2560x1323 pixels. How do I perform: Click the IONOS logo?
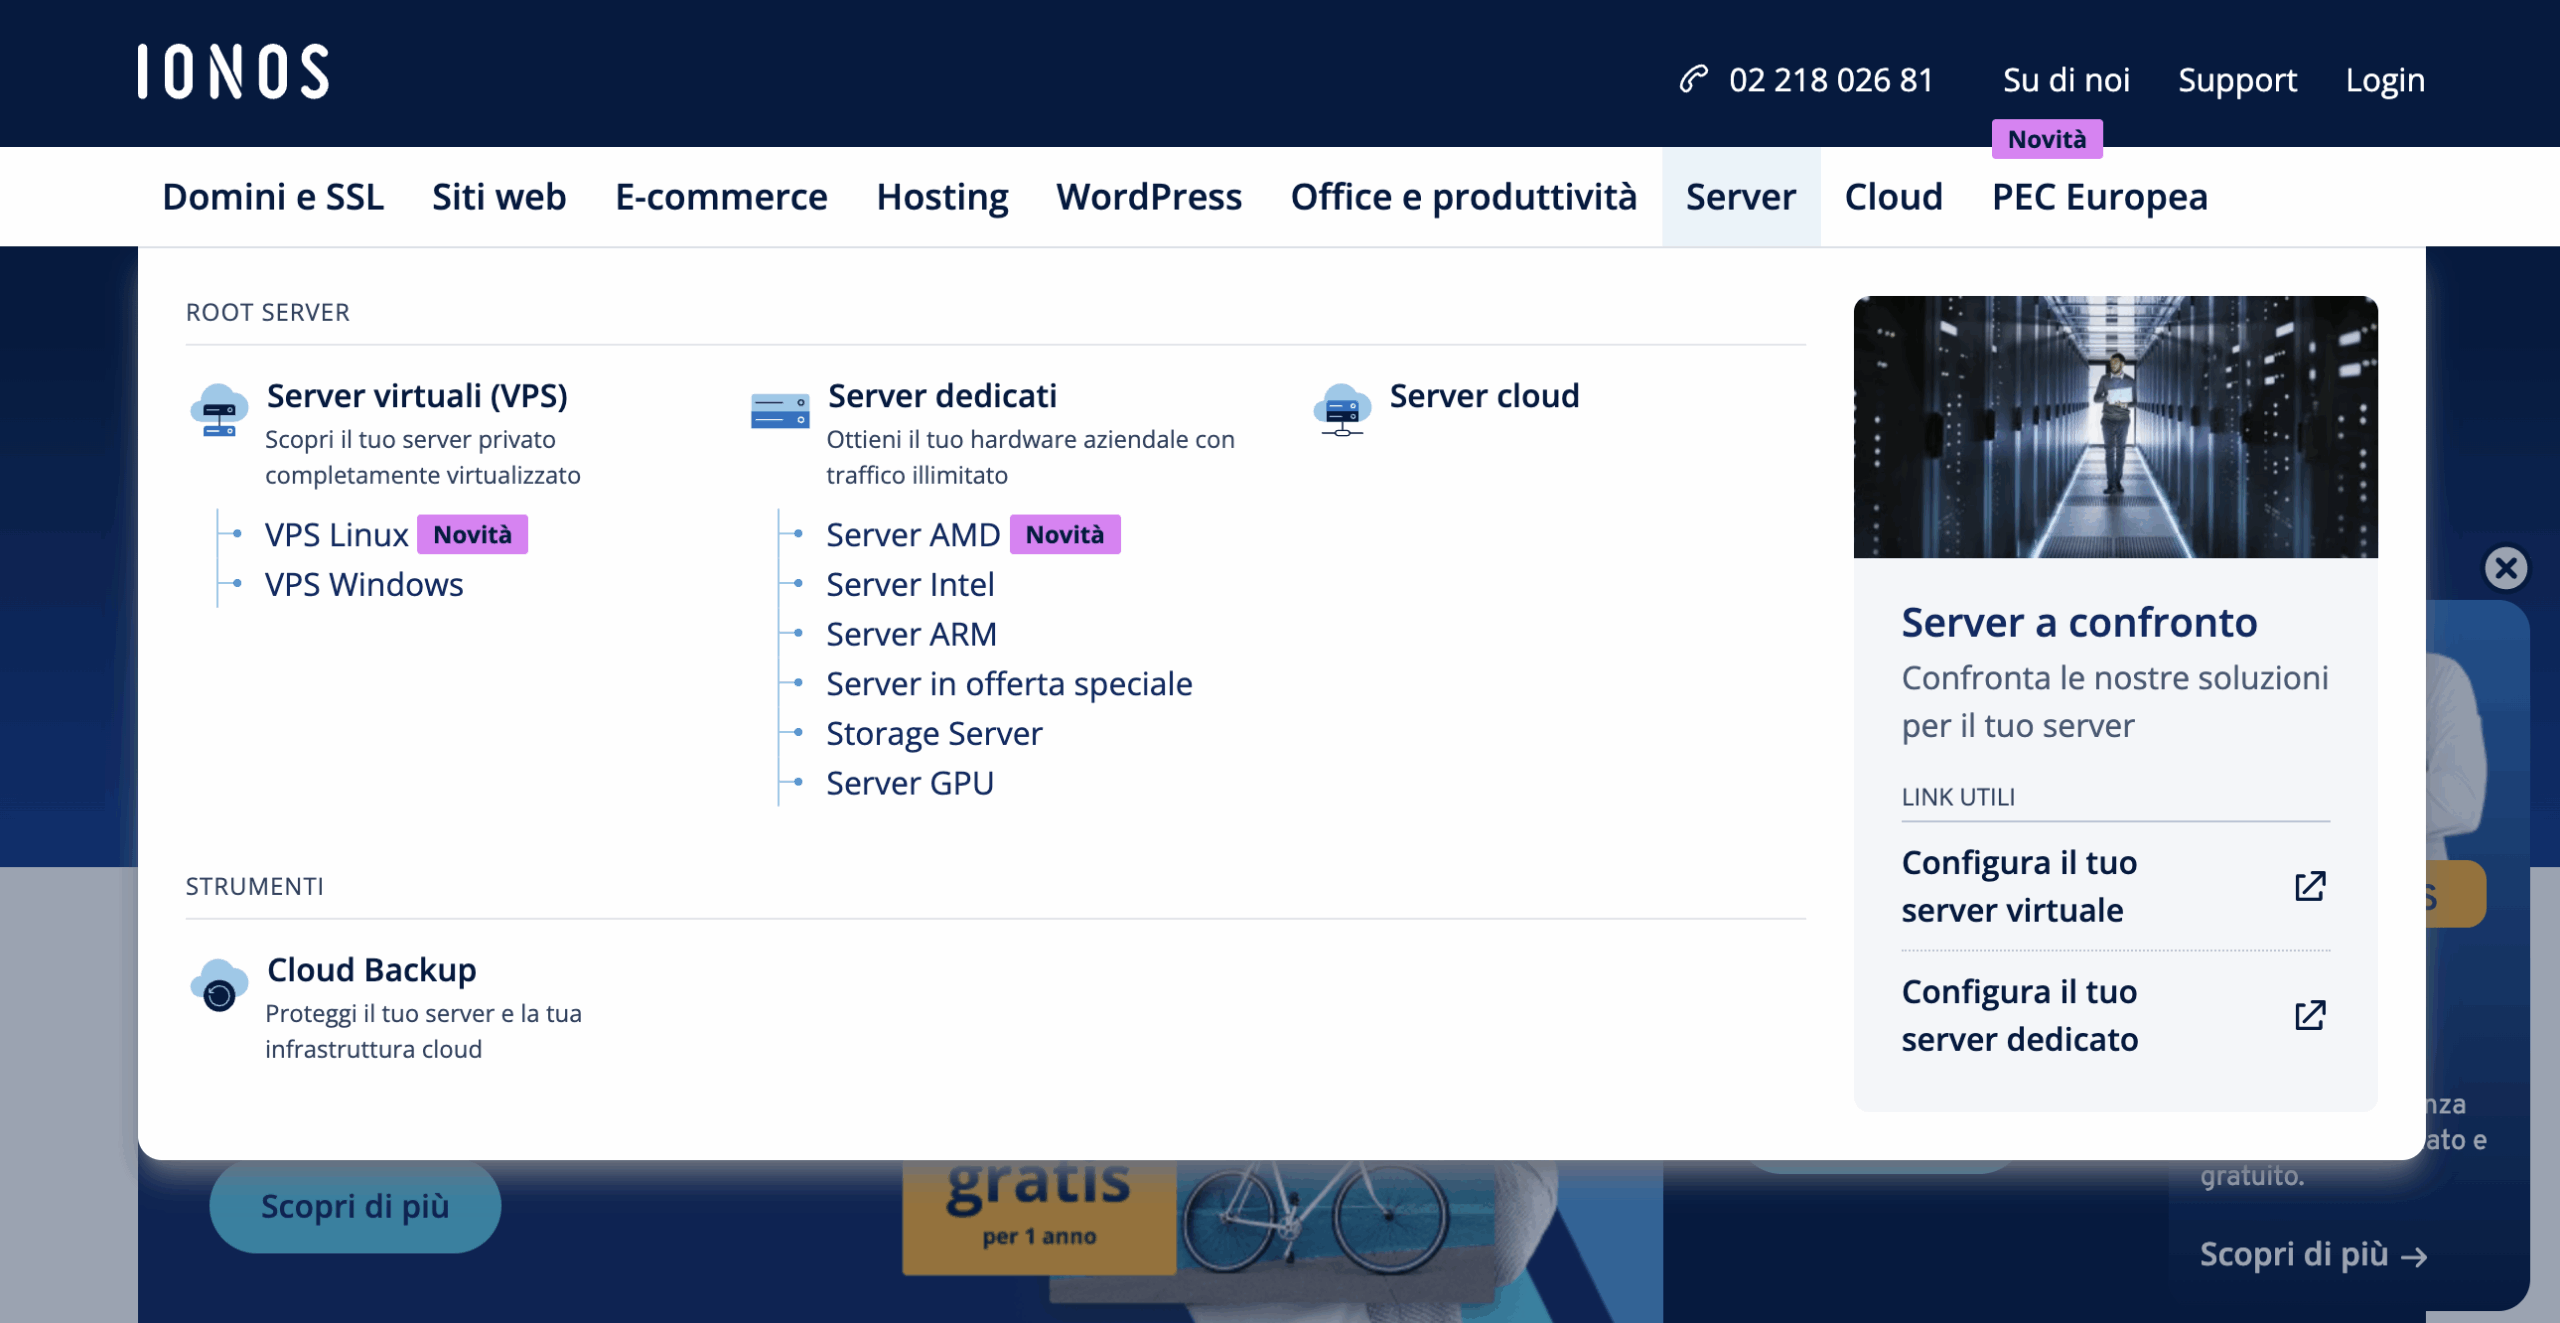[x=233, y=72]
